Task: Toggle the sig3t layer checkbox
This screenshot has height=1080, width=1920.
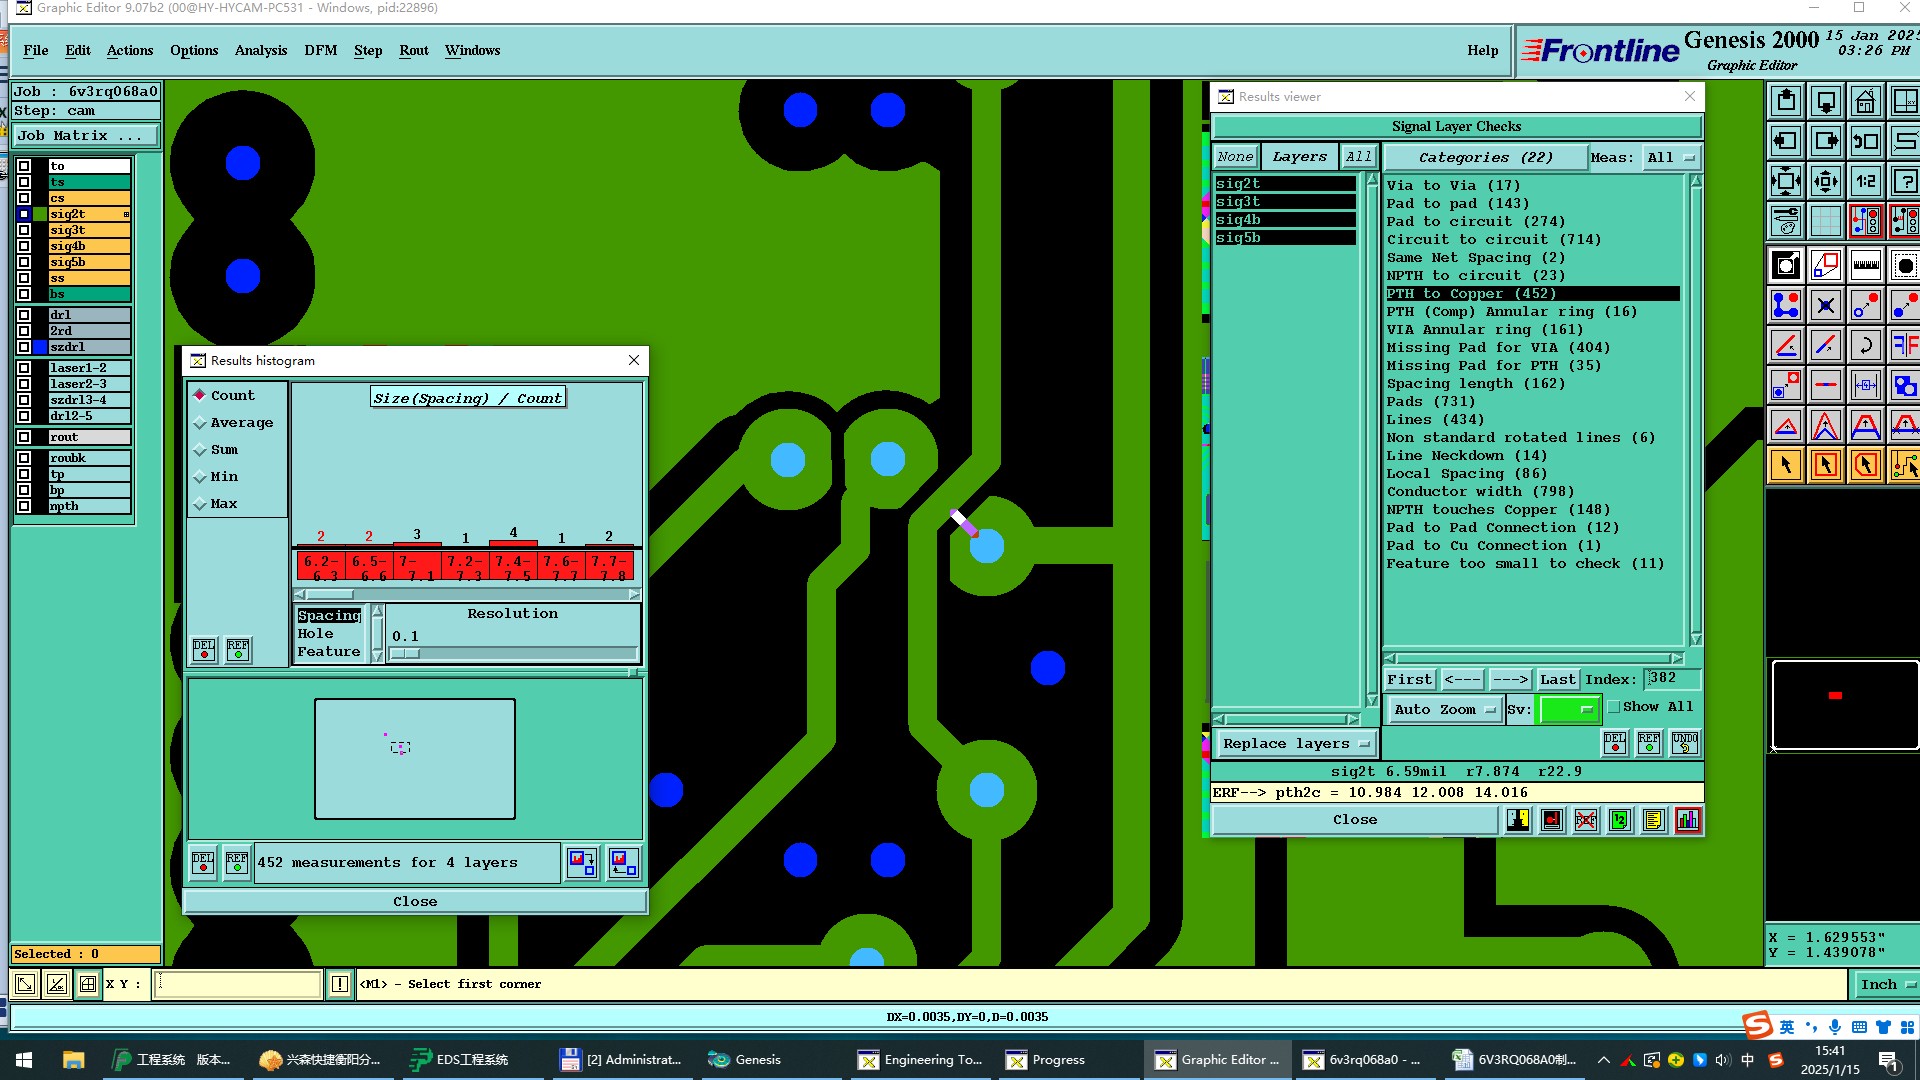Action: click(x=24, y=230)
